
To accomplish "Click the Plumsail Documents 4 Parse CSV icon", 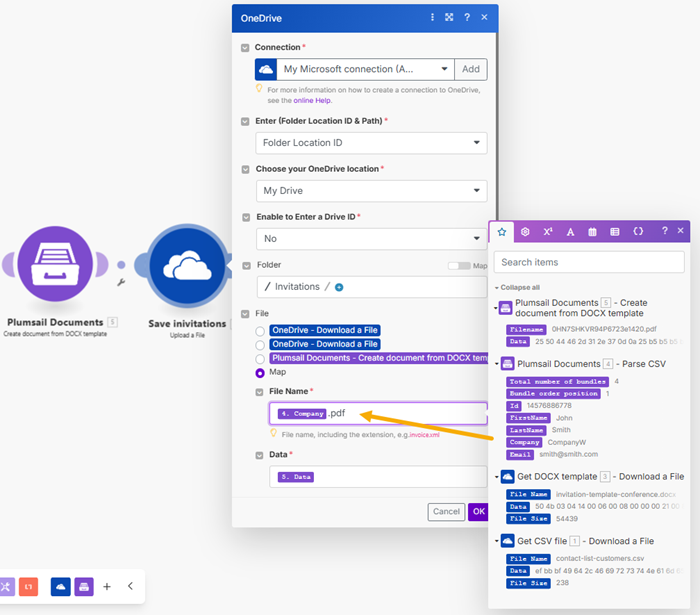I will coord(508,364).
